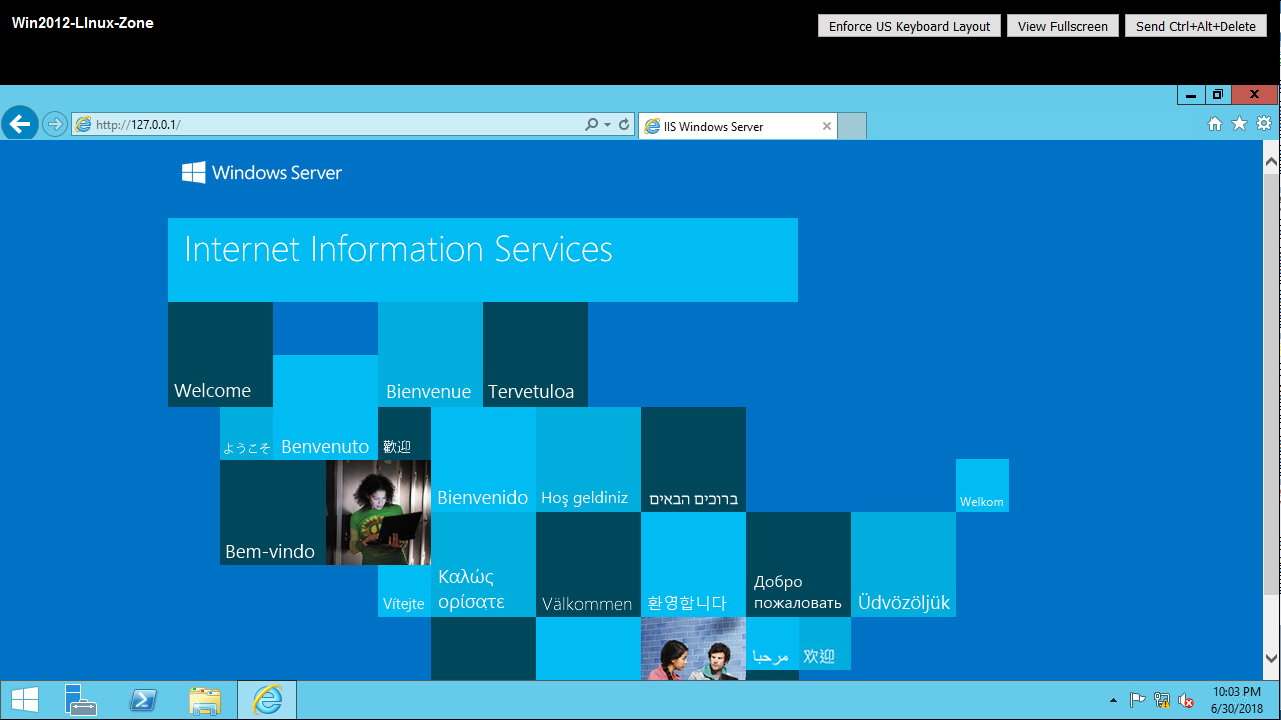Image resolution: width=1281 pixels, height=720 pixels.
Task: Open the Home page icon
Action: pyautogui.click(x=1215, y=124)
